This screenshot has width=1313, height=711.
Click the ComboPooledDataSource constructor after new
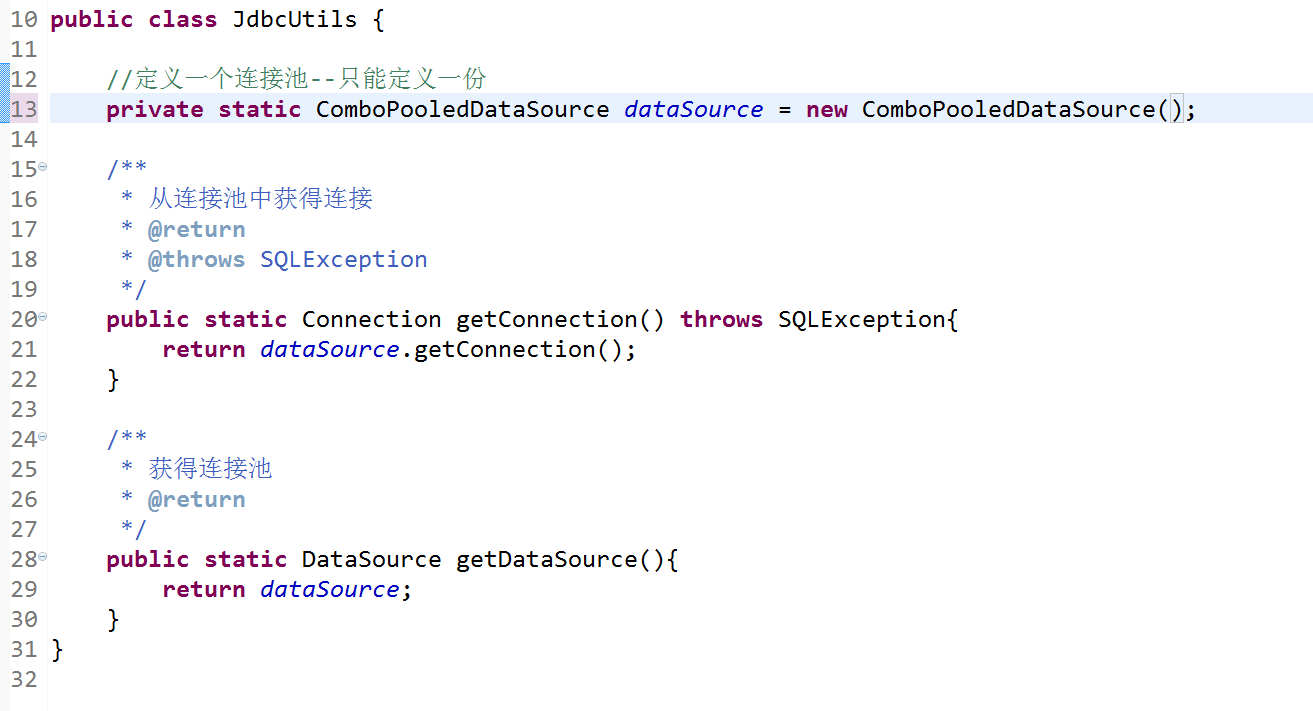[x=1009, y=109]
